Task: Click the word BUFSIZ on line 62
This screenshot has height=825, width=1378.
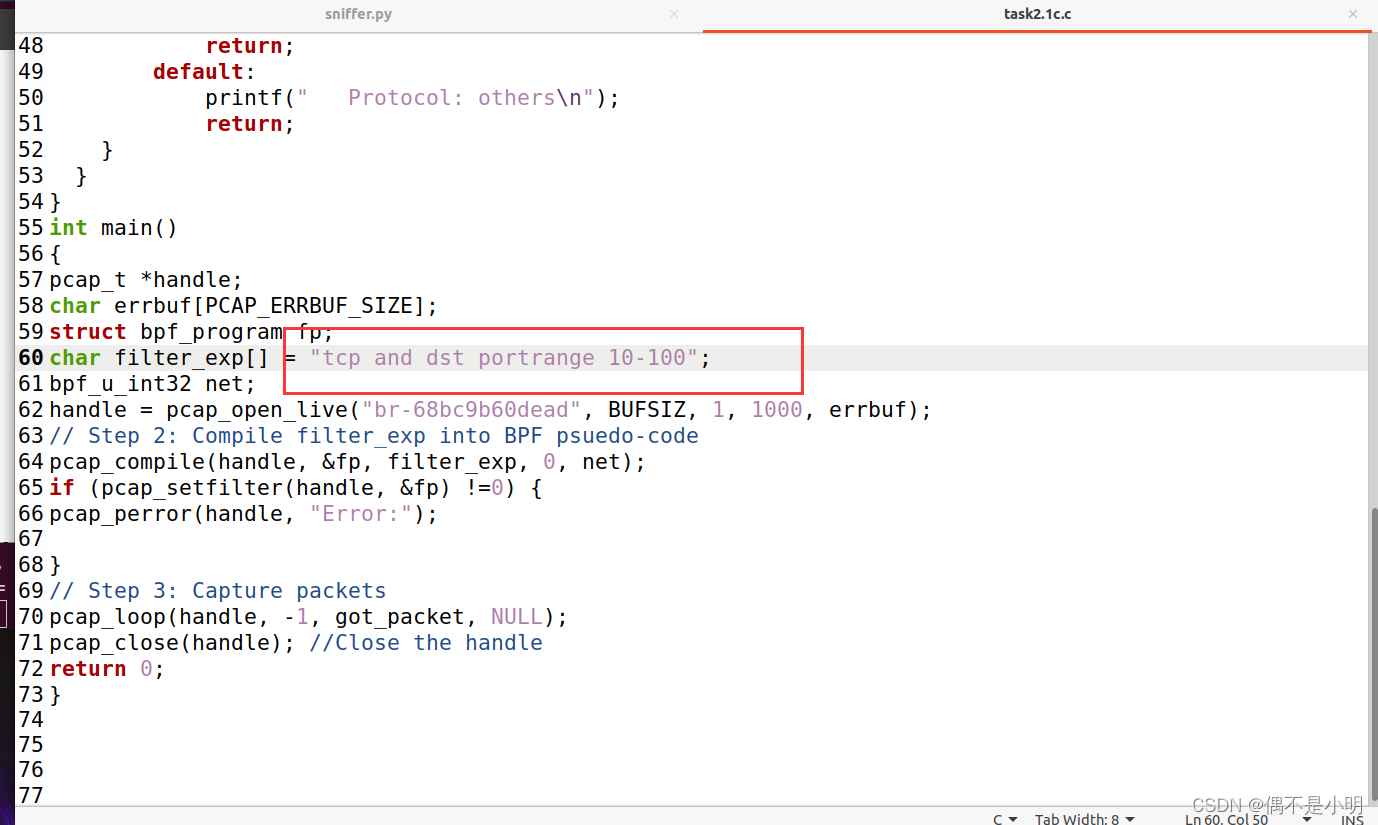Action: click(x=650, y=409)
